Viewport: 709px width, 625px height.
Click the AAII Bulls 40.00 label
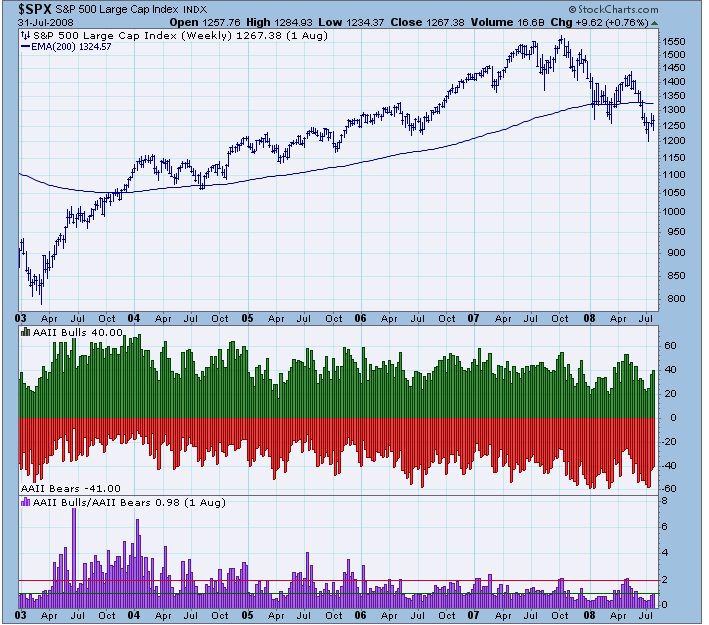[x=78, y=332]
